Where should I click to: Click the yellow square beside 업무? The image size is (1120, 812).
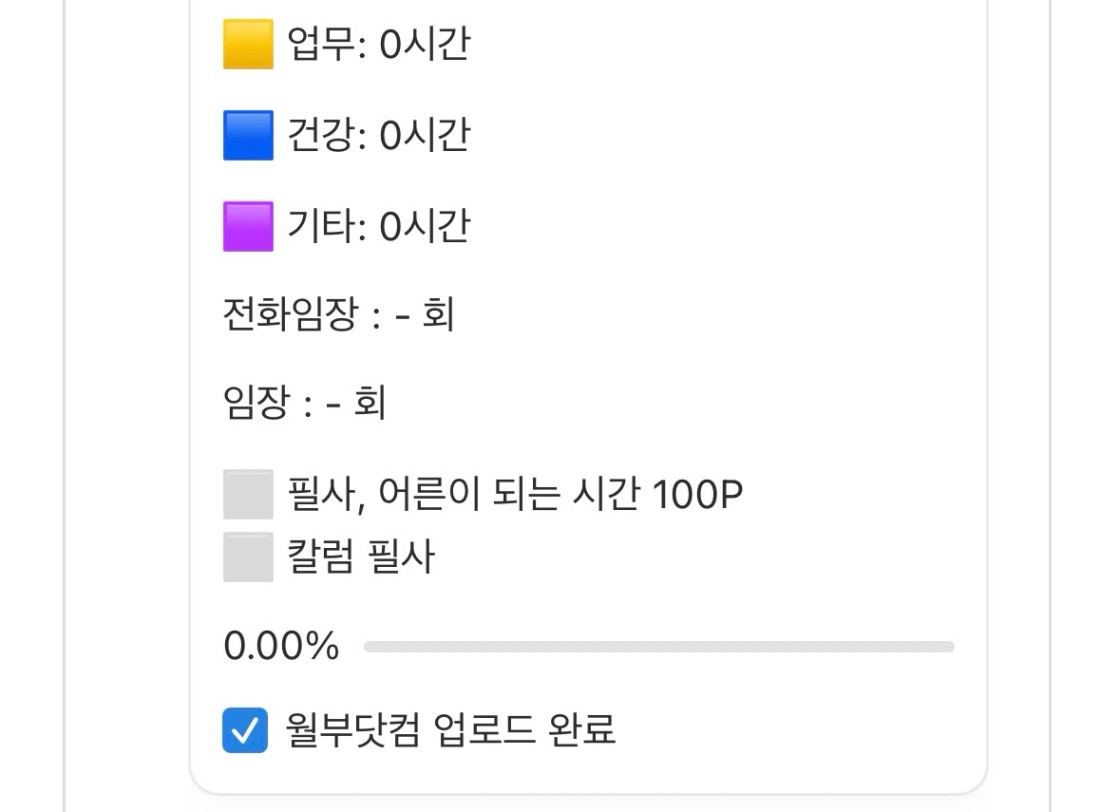(x=248, y=45)
